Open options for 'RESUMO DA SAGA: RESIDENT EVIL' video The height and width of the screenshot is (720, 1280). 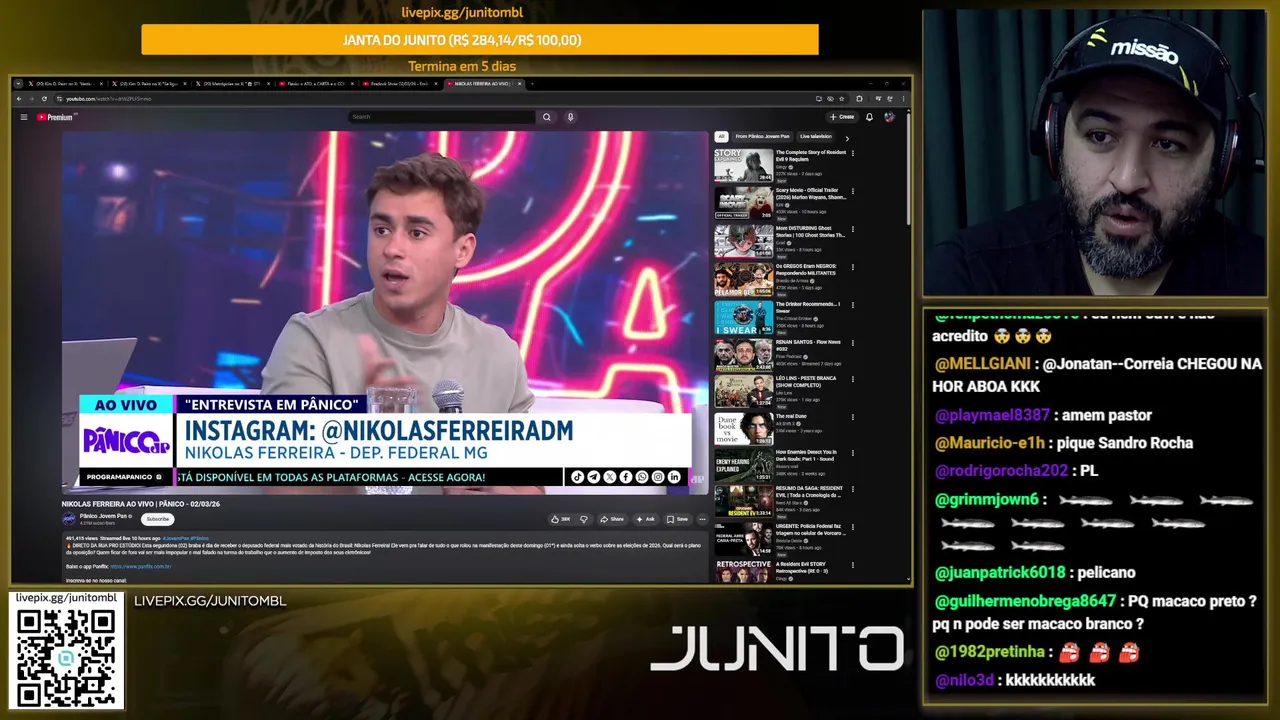point(853,490)
